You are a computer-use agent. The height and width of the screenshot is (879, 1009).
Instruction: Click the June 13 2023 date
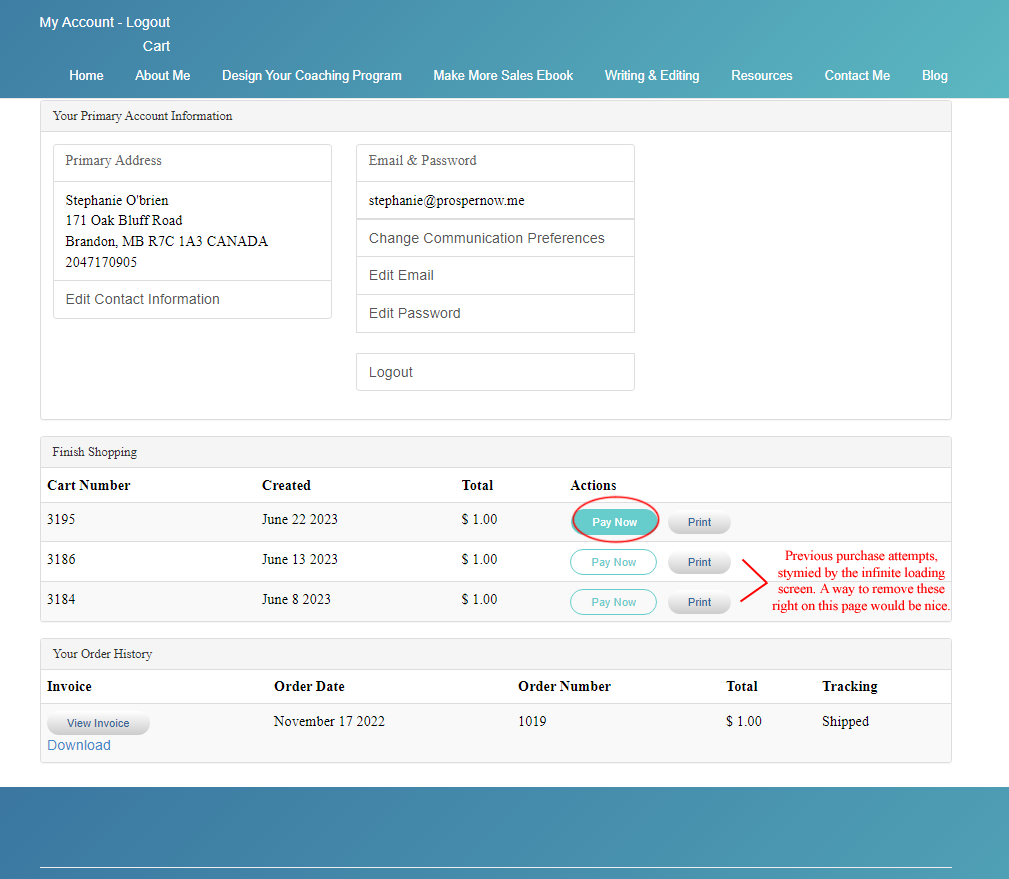(x=300, y=559)
